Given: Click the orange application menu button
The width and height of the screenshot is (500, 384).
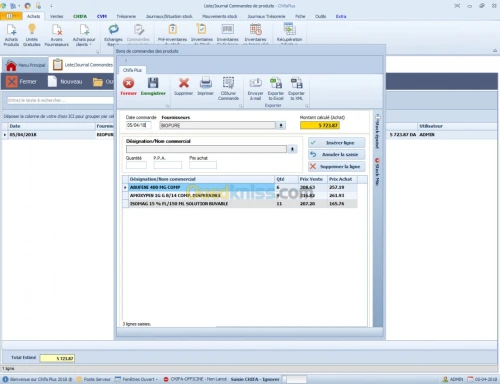Looking at the screenshot, I should tap(11, 16).
